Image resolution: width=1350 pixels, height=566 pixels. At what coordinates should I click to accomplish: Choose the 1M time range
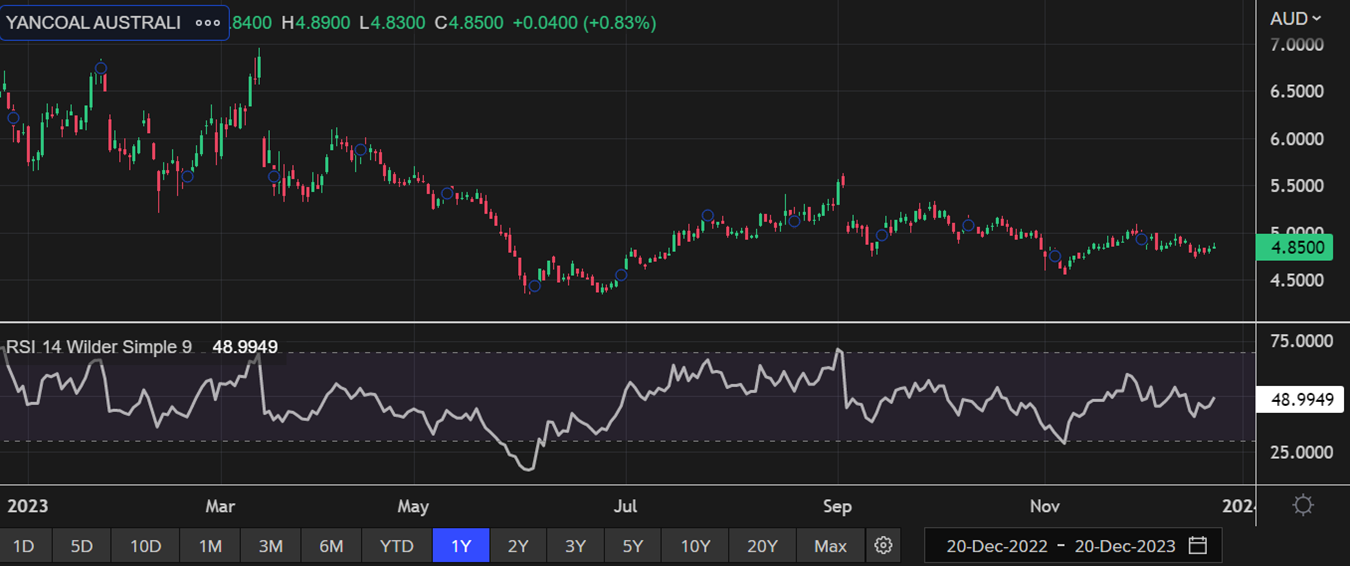210,546
